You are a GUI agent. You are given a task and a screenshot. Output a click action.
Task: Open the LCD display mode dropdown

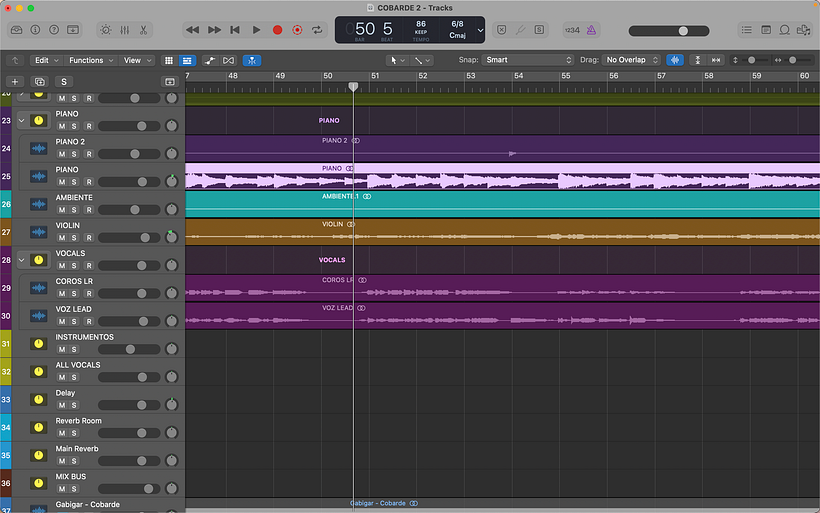[480, 30]
